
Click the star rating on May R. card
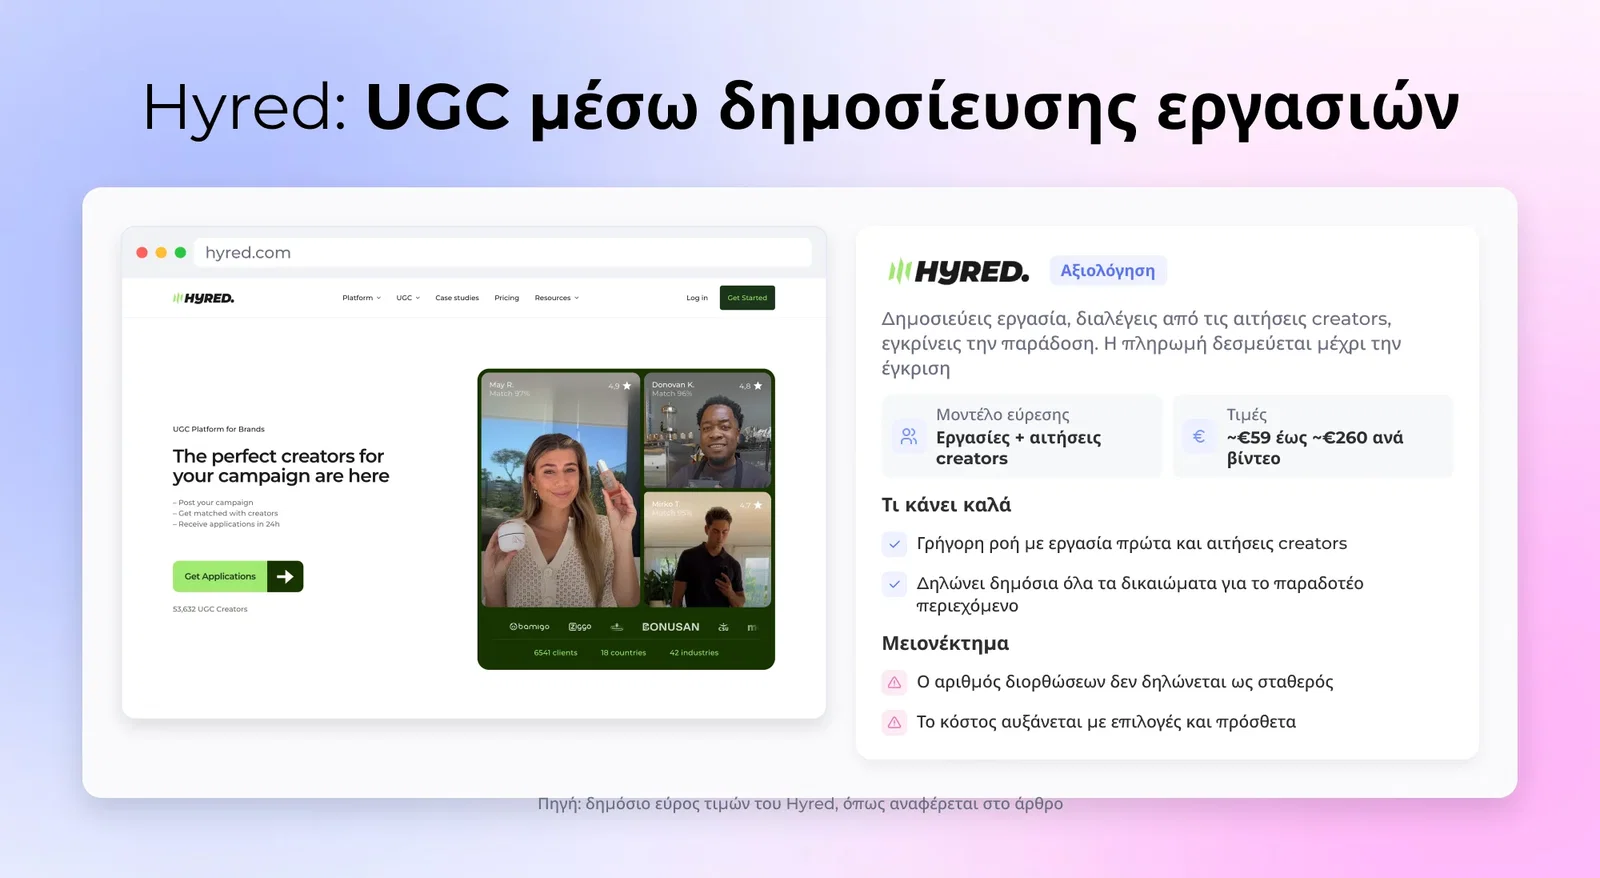tap(620, 386)
